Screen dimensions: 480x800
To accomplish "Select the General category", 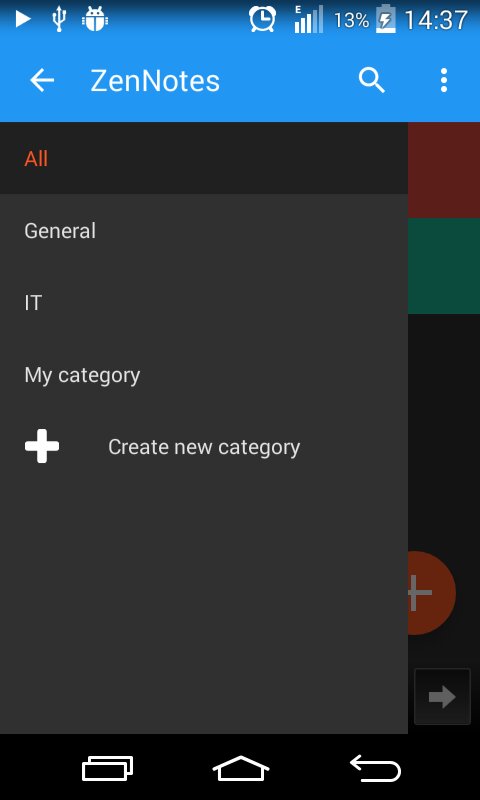I will point(204,231).
